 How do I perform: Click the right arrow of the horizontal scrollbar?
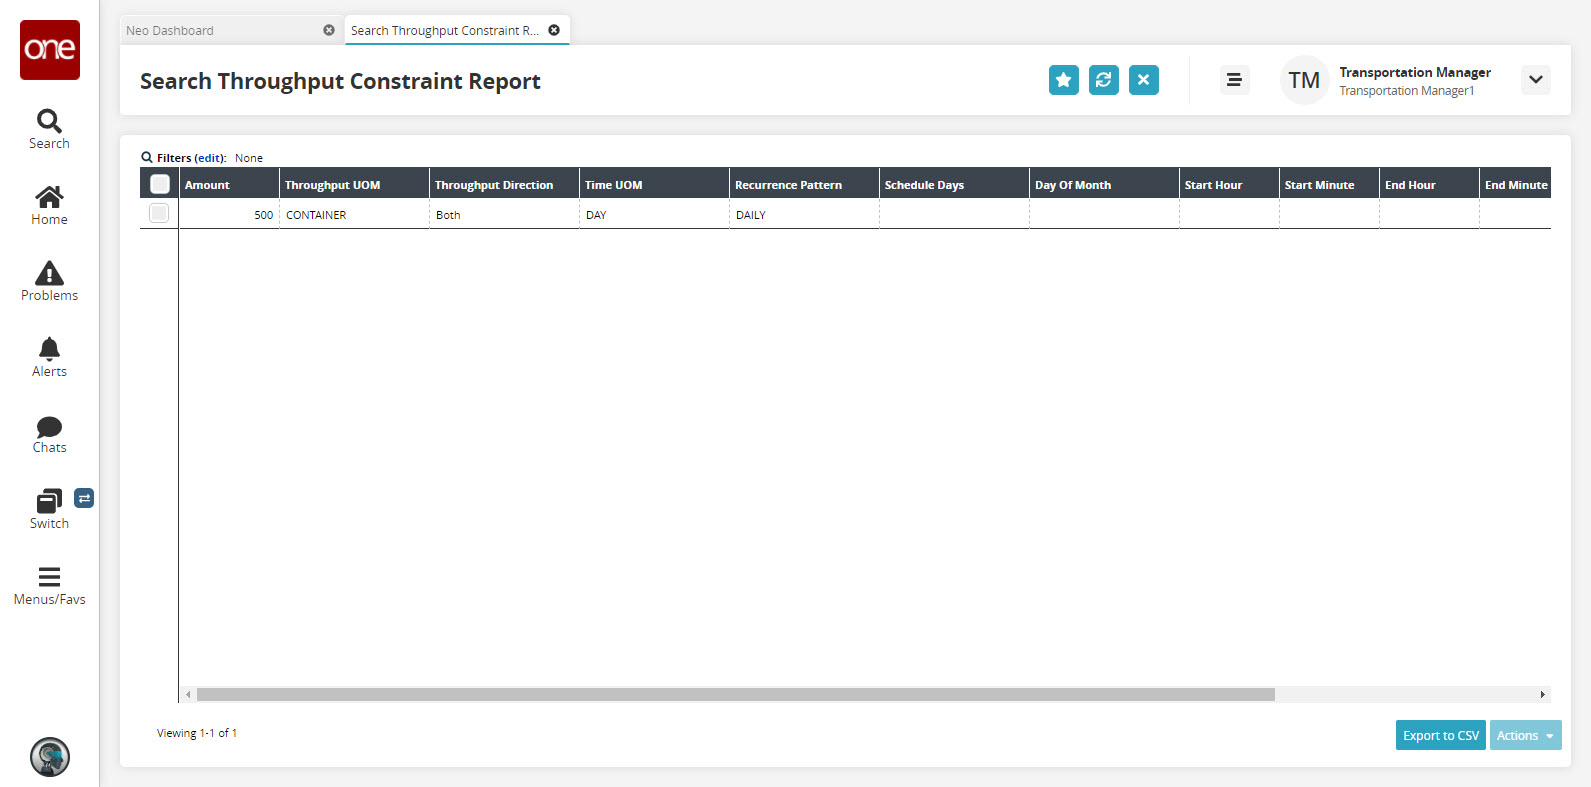click(x=1542, y=694)
